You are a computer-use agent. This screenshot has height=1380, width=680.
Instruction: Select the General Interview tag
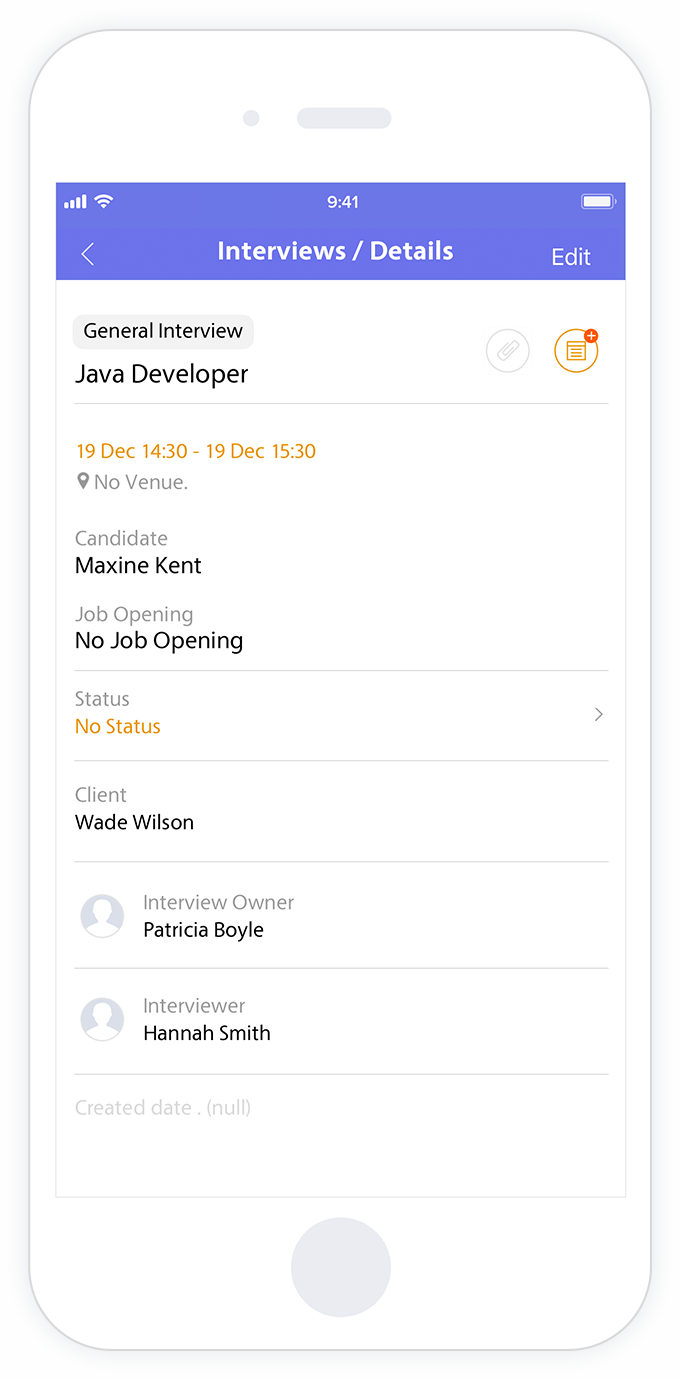163,331
